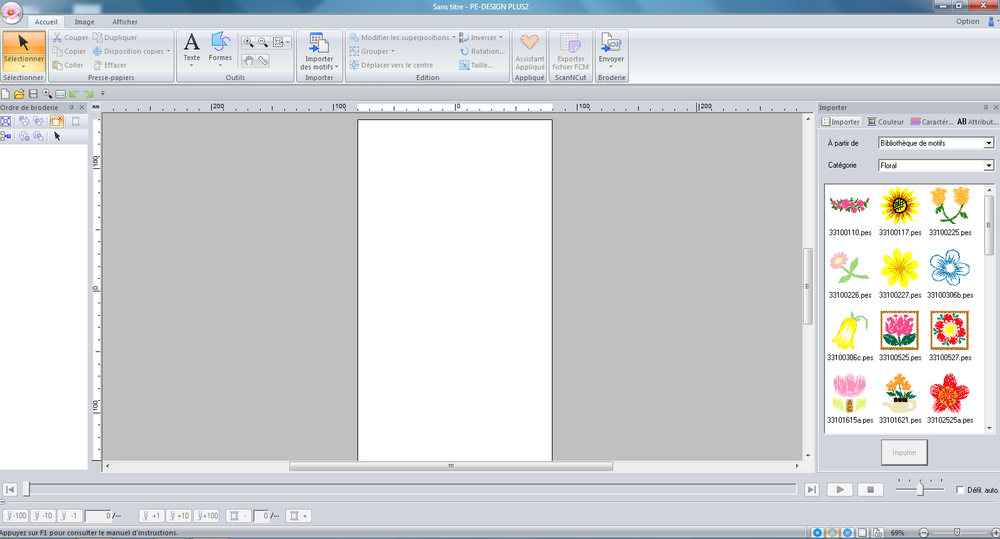Enable the Défil. auto. checkbox
The width and height of the screenshot is (1000, 539).
click(961, 490)
